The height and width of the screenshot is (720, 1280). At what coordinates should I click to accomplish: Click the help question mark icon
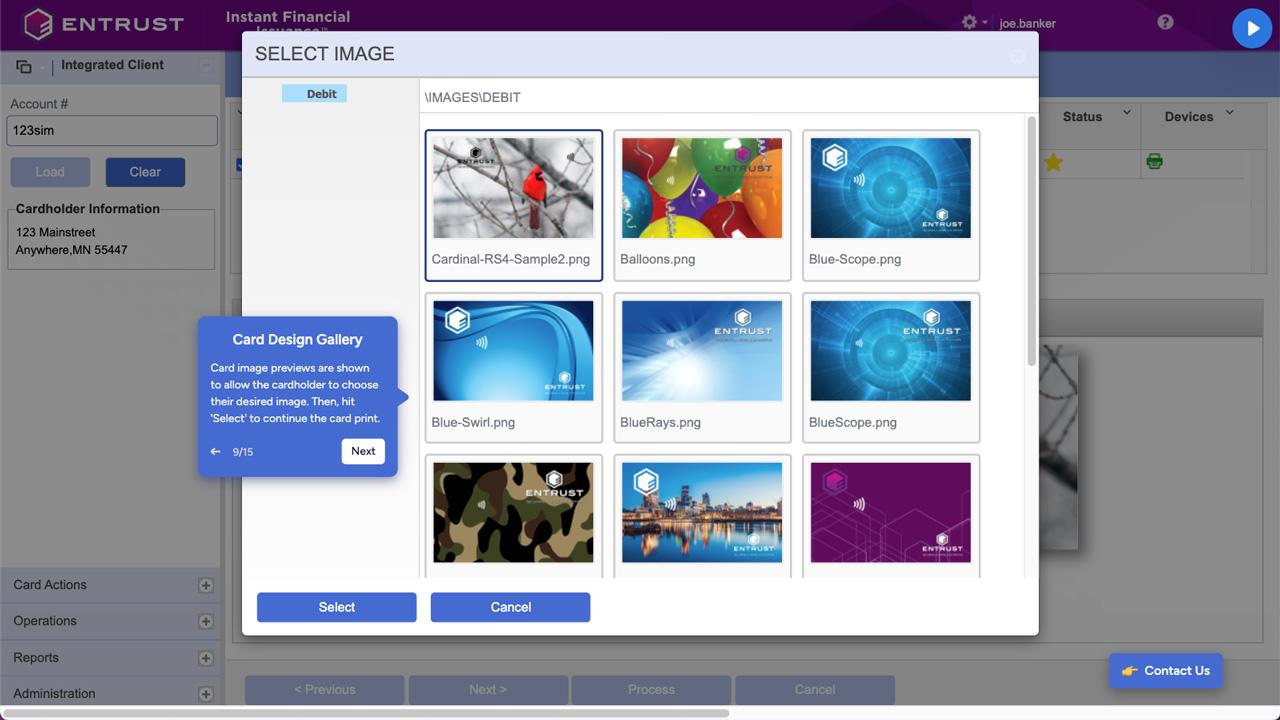(x=1165, y=22)
